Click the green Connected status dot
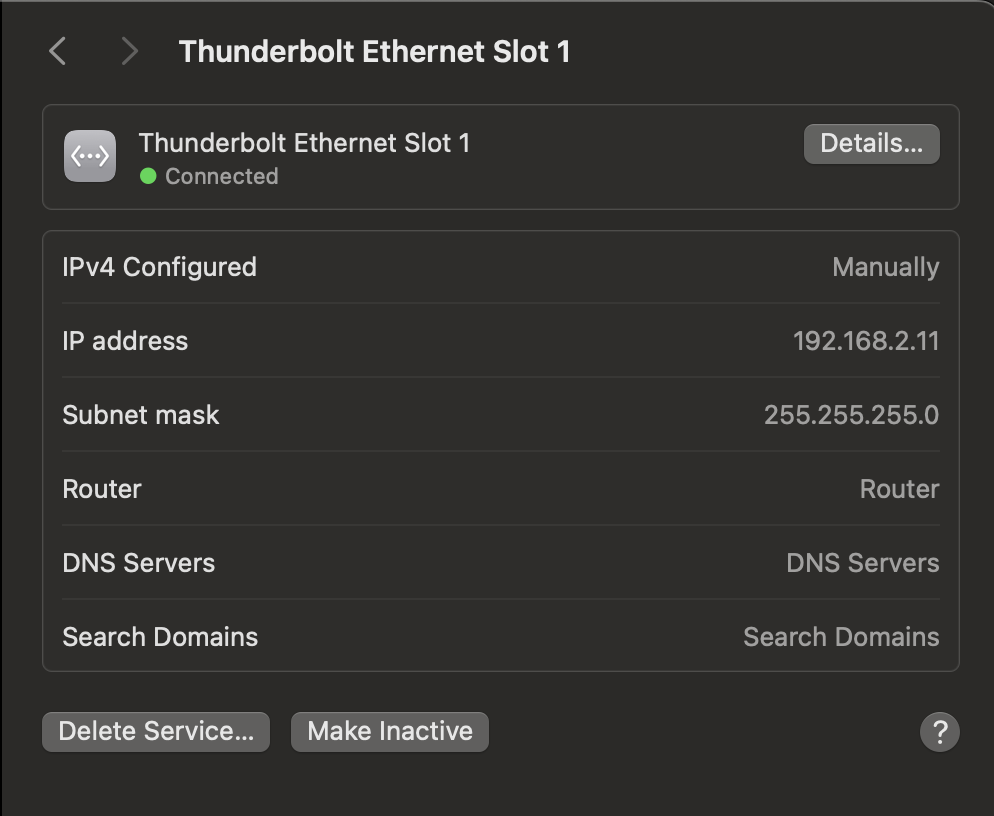994x816 pixels. coord(148,176)
